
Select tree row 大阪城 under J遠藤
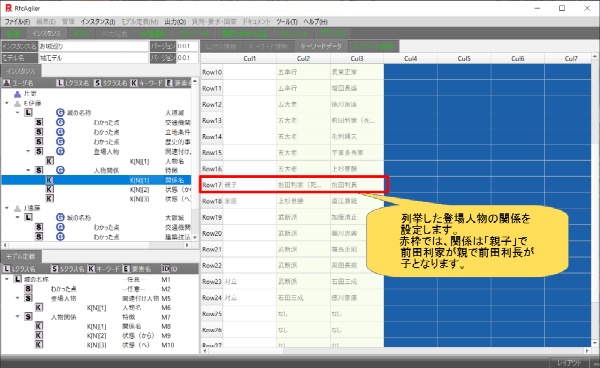coord(96,217)
